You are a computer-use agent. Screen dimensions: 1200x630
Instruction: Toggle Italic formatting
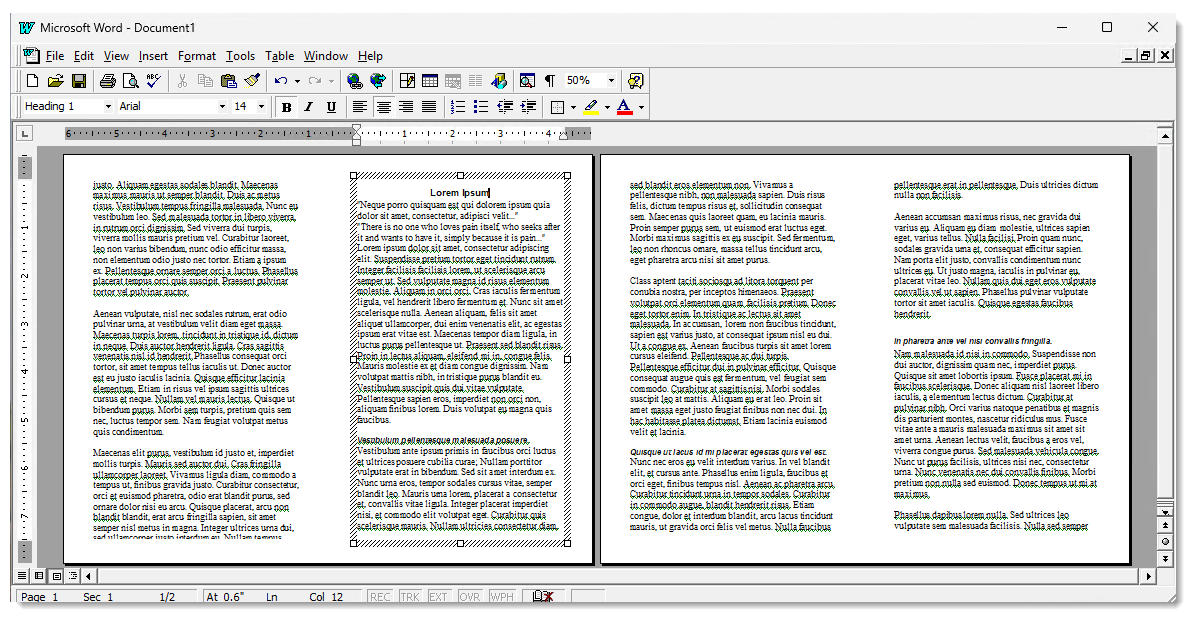[309, 107]
